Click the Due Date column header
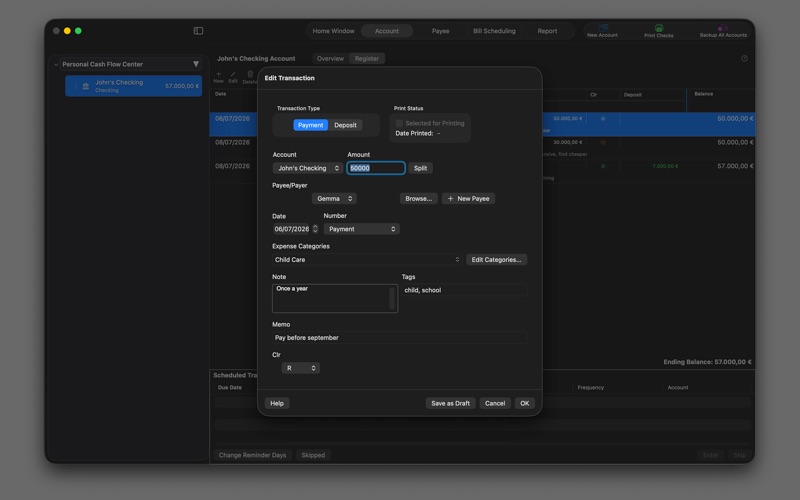800x500 pixels. click(x=230, y=387)
